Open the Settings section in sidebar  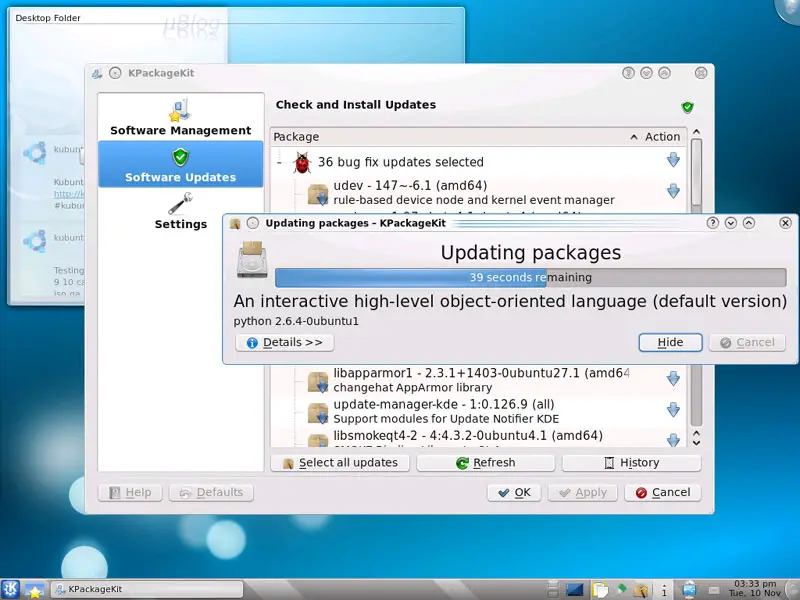(x=181, y=211)
